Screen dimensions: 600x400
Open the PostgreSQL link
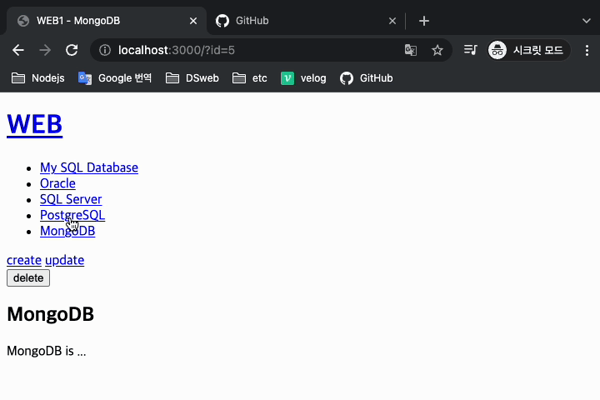click(x=72, y=215)
